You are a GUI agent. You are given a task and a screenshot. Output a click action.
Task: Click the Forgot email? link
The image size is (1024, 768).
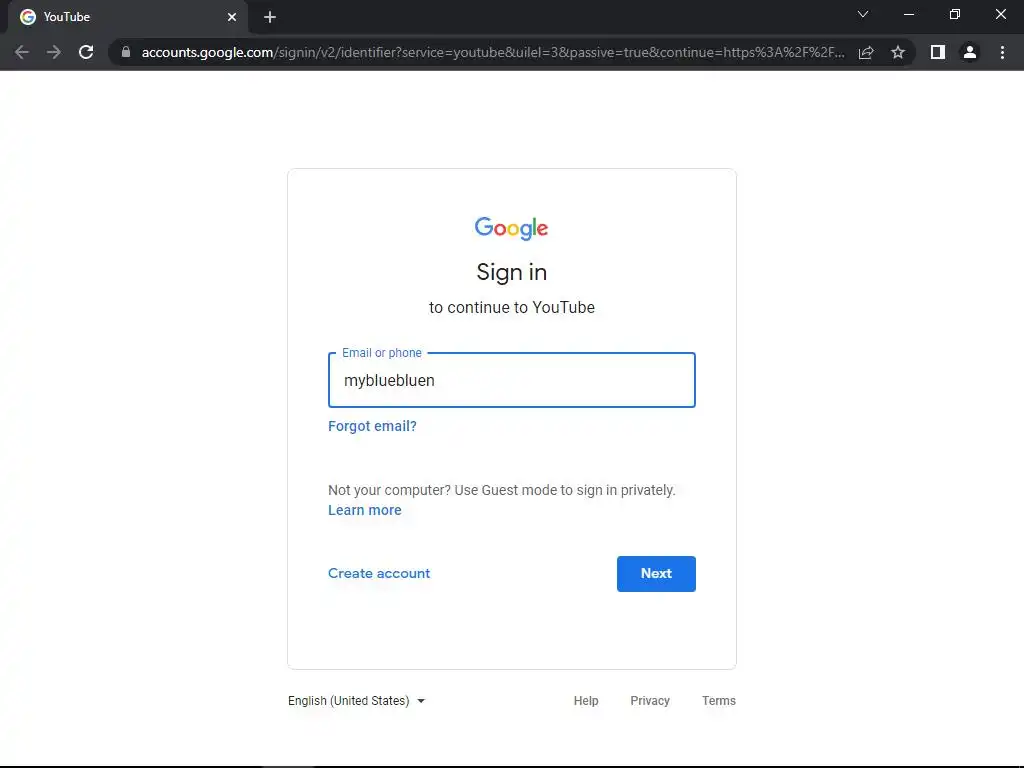[x=372, y=426]
